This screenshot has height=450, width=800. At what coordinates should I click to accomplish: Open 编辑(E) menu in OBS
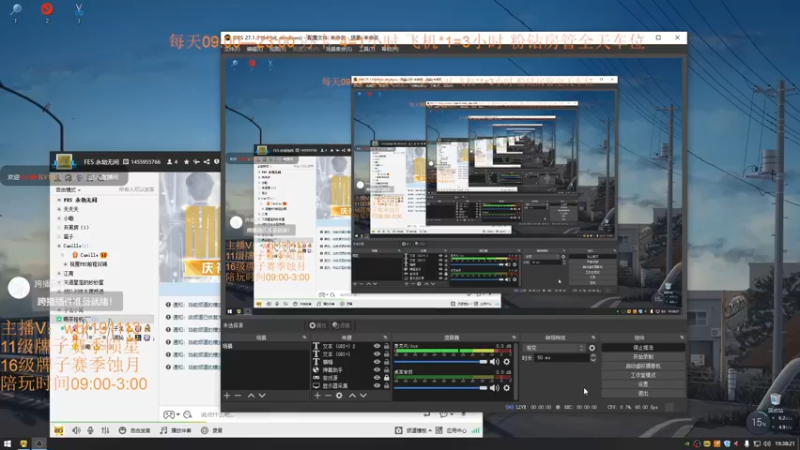click(x=255, y=49)
